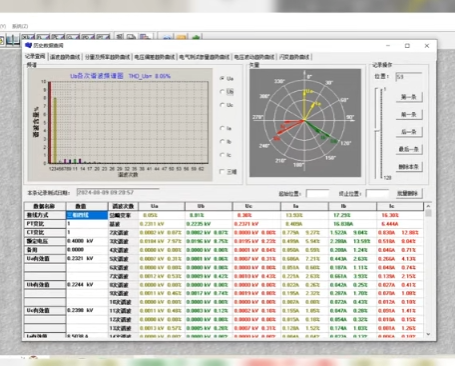Screen dimensions: 455x366
Task: Click the 批量删除 button
Action: (x=409, y=193)
